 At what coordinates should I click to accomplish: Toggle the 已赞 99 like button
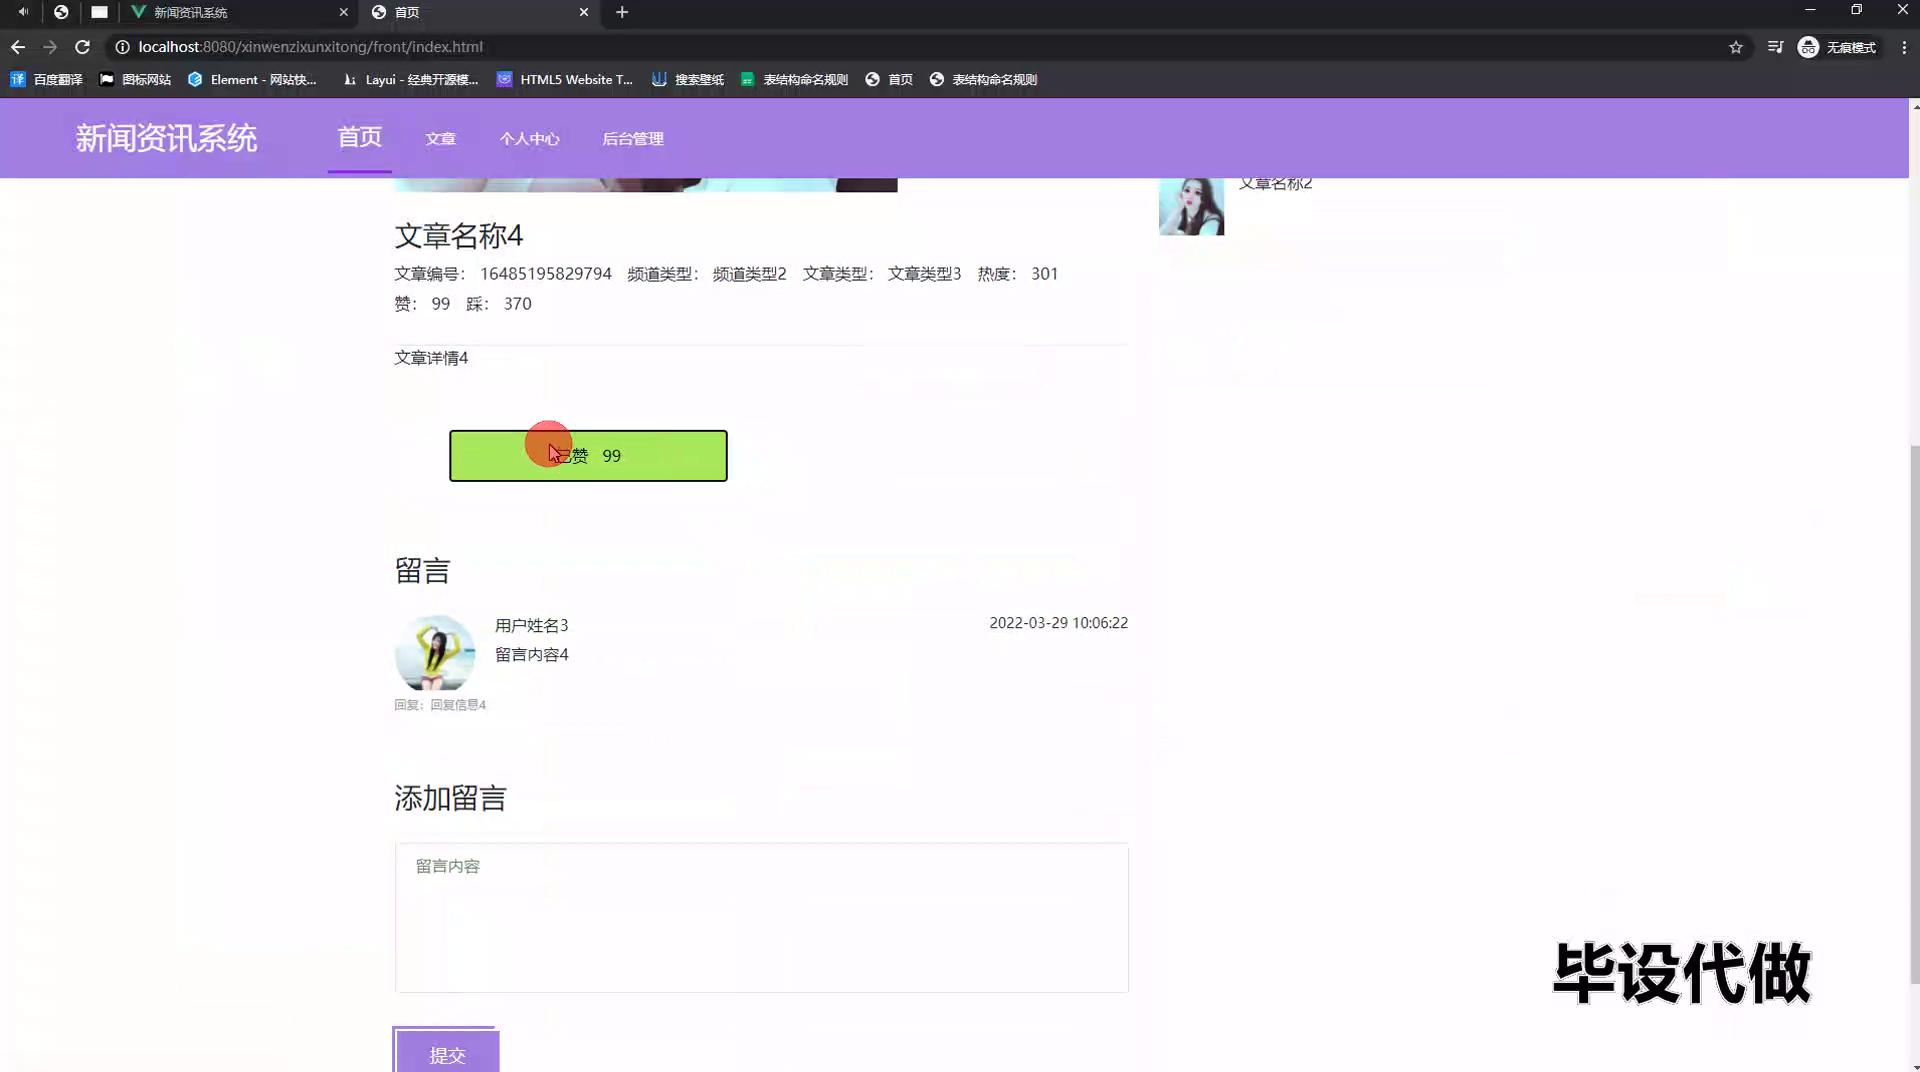[x=588, y=456]
